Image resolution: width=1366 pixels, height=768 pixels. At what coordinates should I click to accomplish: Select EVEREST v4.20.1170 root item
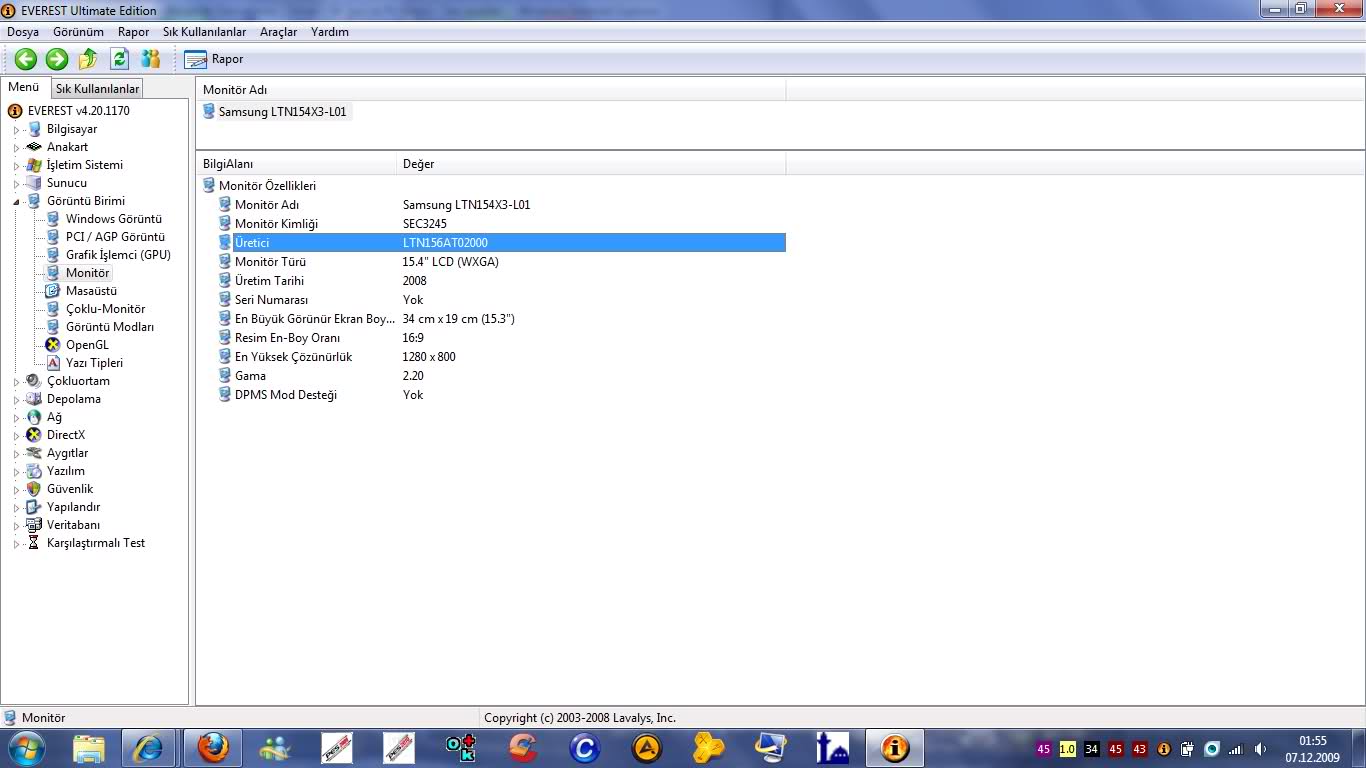click(78, 111)
